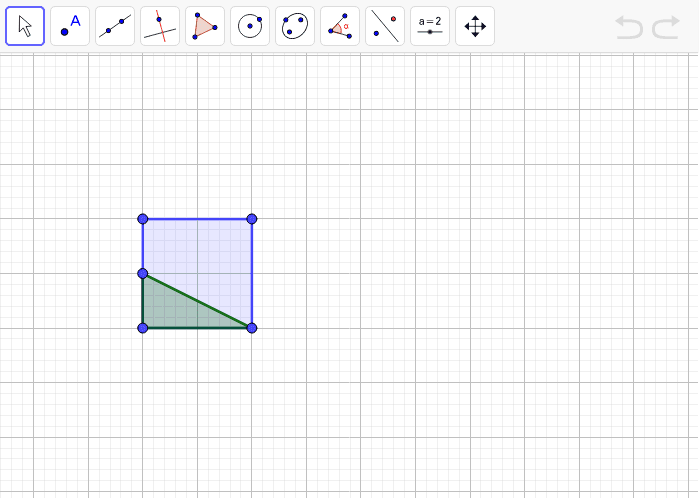The height and width of the screenshot is (500, 700).
Task: Click the top-right vertex of the square
Action: coord(252,219)
